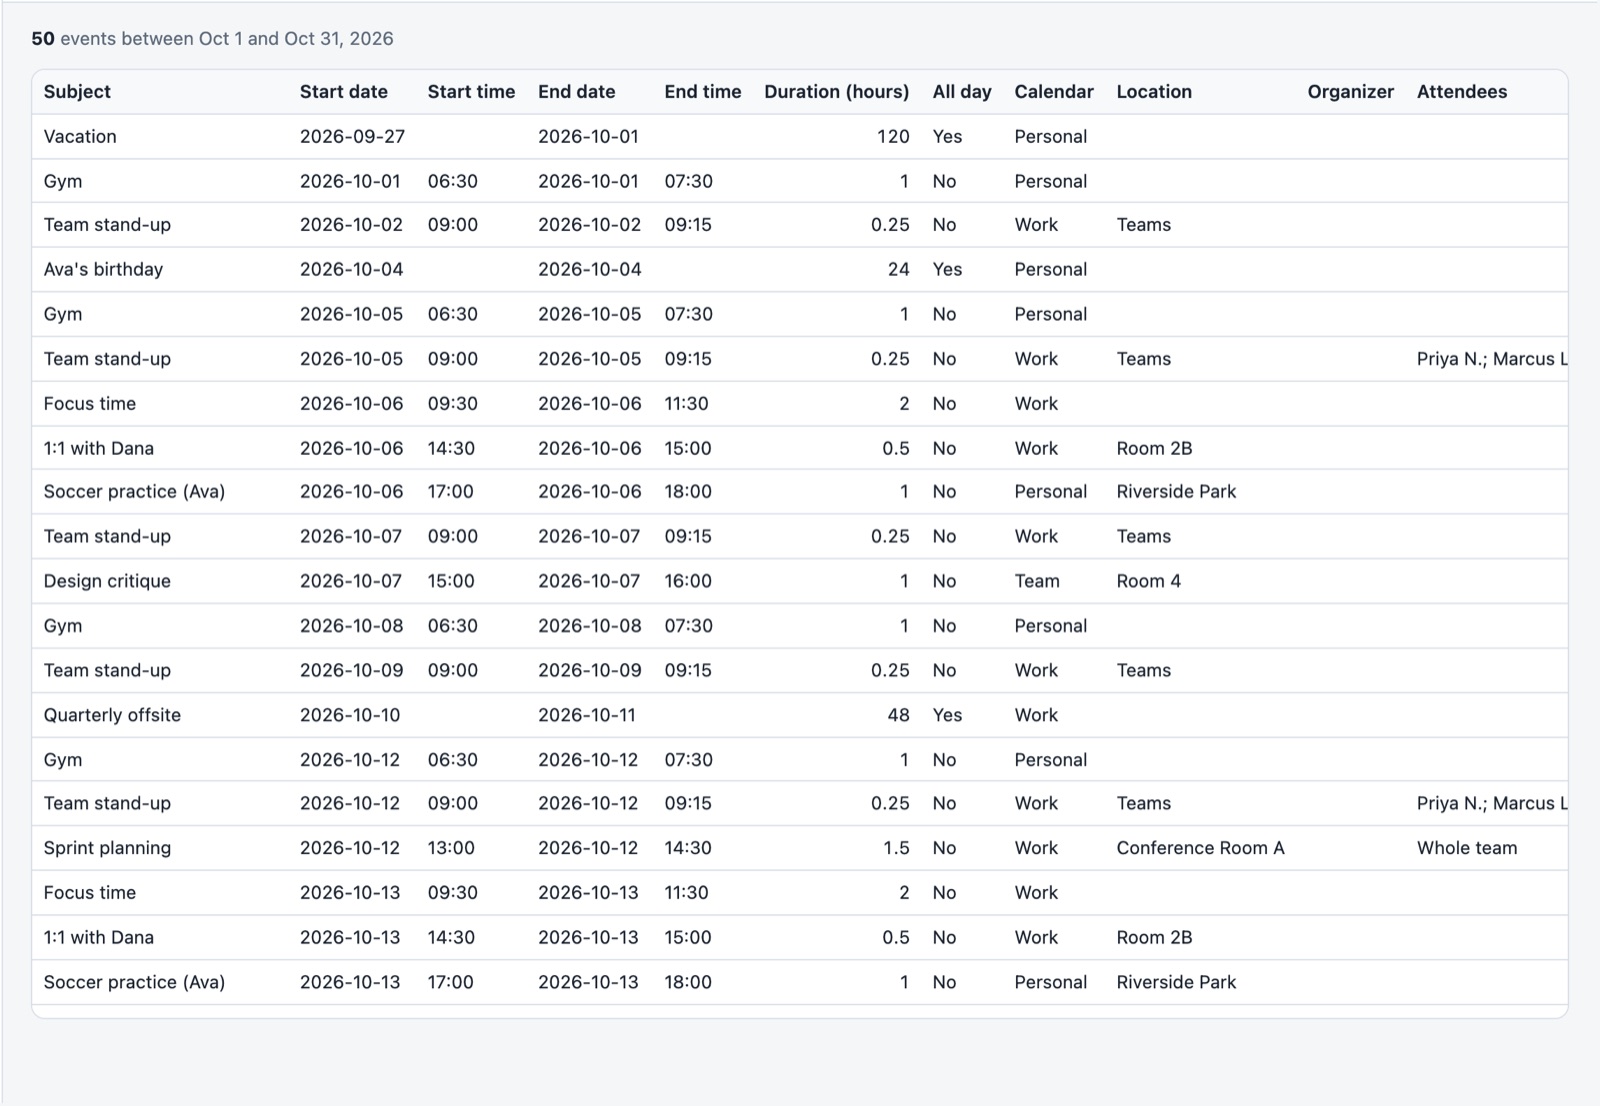Click the Quarterly offsite subject cell
Viewport: 1600px width, 1106px height.
click(x=112, y=716)
